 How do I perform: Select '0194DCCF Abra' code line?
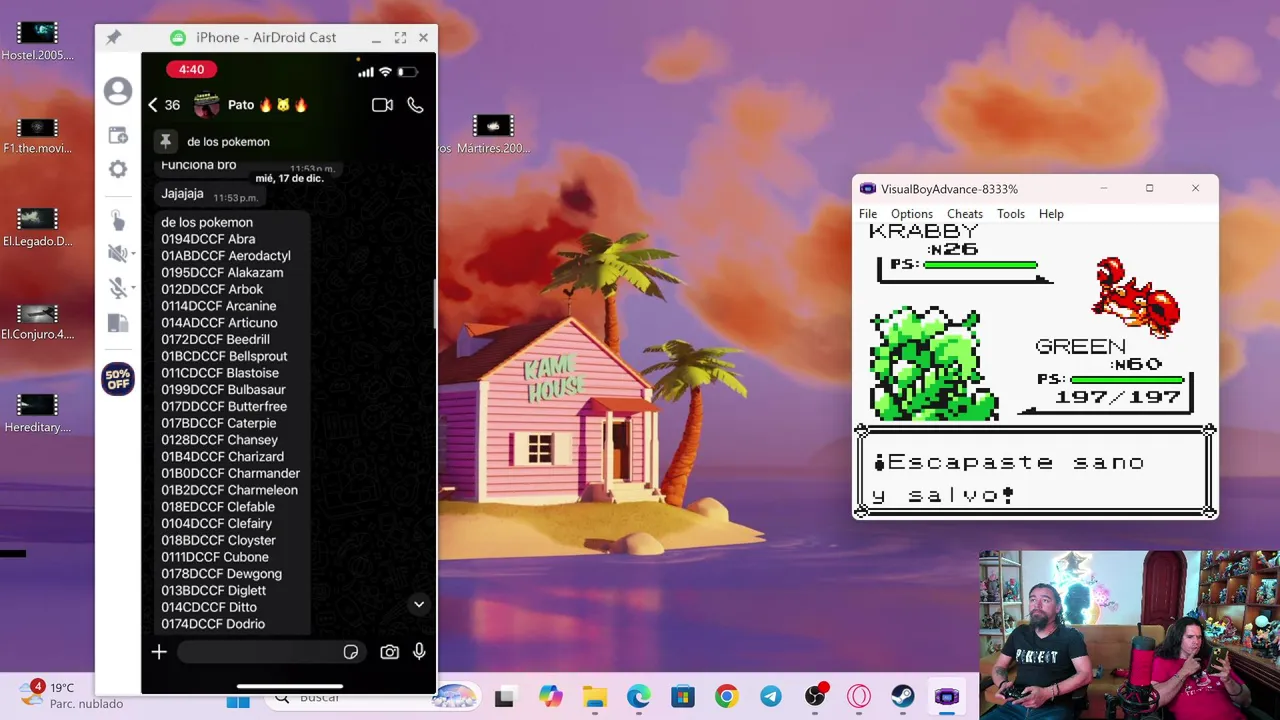[x=208, y=239]
